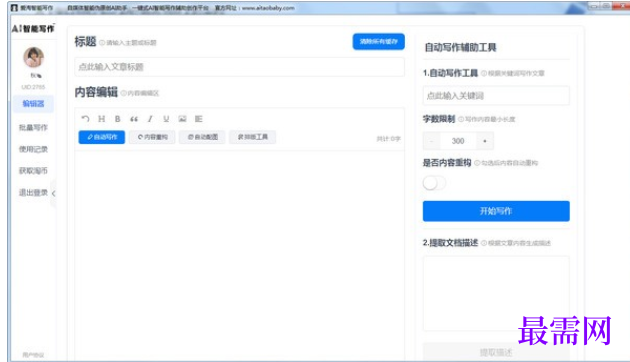
Task: Insert an image using picture icon
Action: (182, 119)
